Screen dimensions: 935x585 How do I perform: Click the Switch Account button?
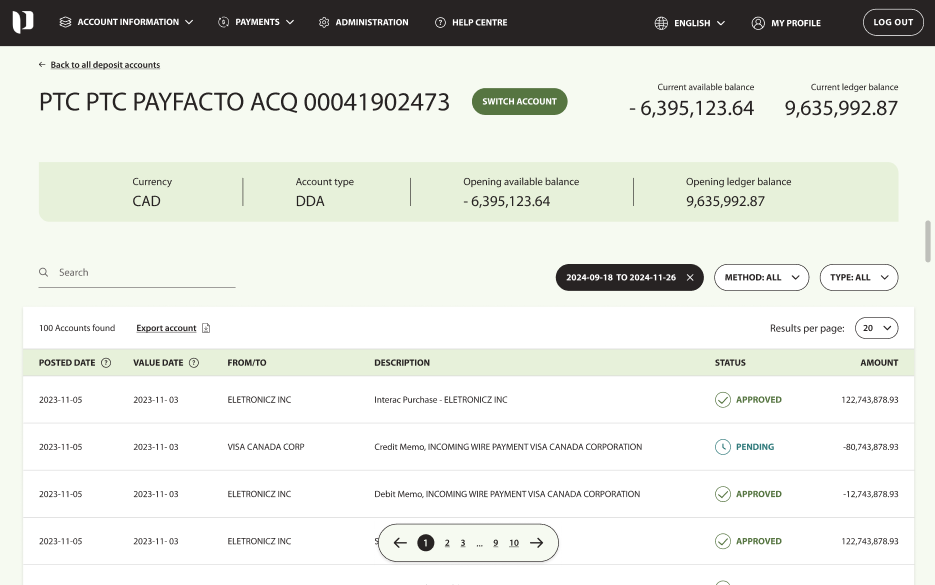(519, 102)
